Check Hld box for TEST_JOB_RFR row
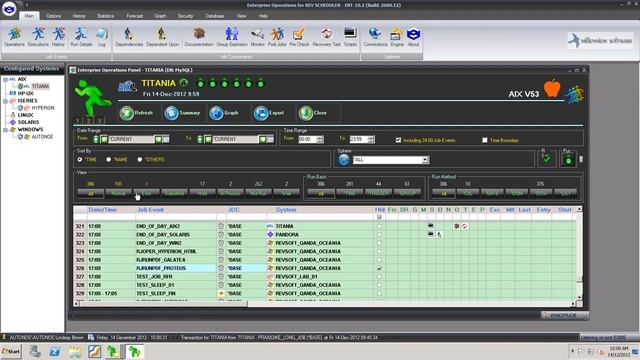 (x=379, y=277)
